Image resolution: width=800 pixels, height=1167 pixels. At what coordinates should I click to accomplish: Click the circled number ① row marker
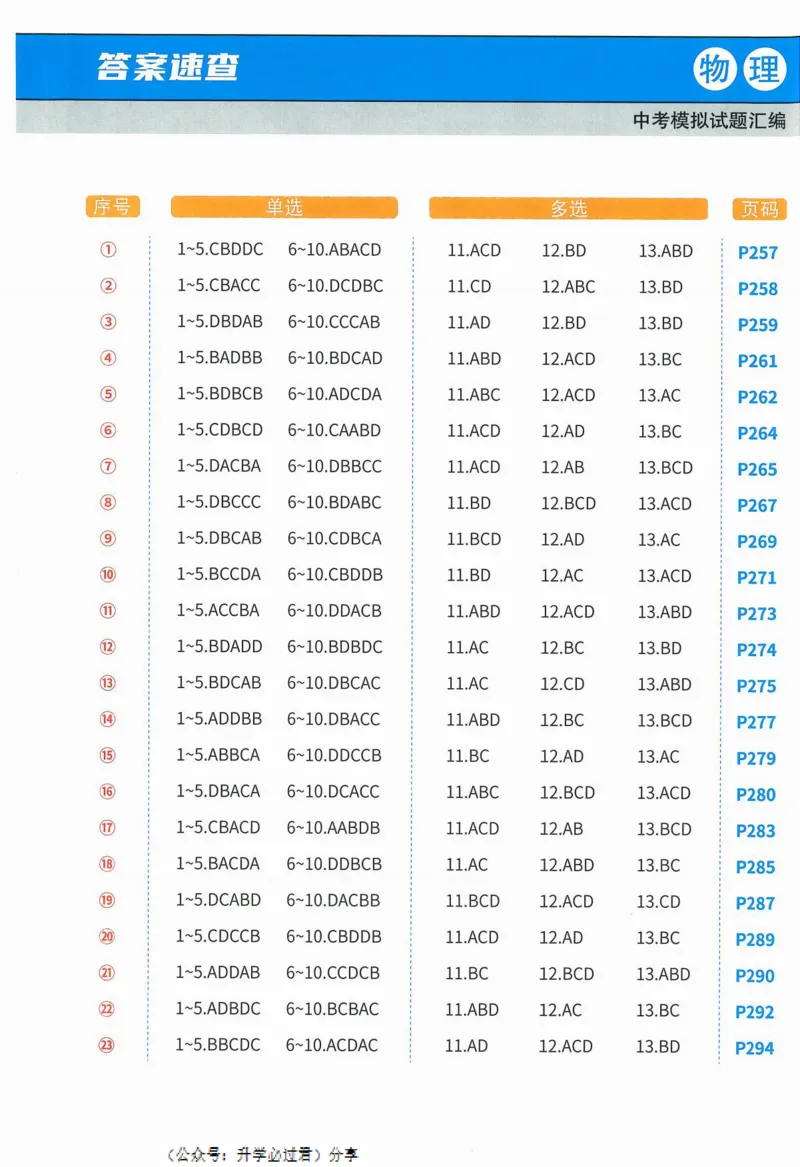point(109,250)
